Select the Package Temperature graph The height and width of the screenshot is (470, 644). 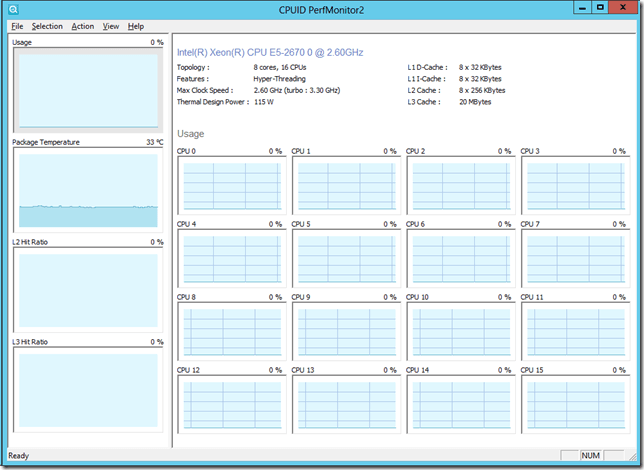pyautogui.click(x=88, y=190)
